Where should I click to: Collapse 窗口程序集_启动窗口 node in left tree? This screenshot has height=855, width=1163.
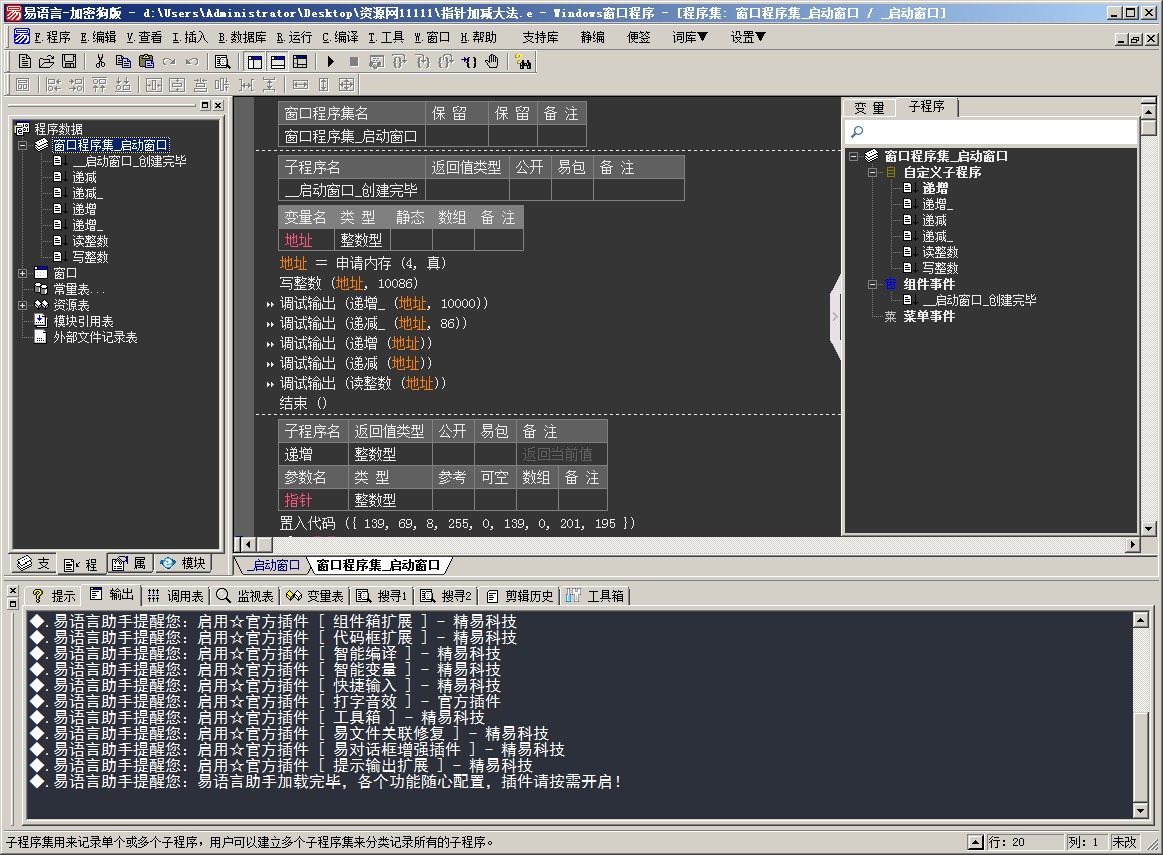coord(22,145)
